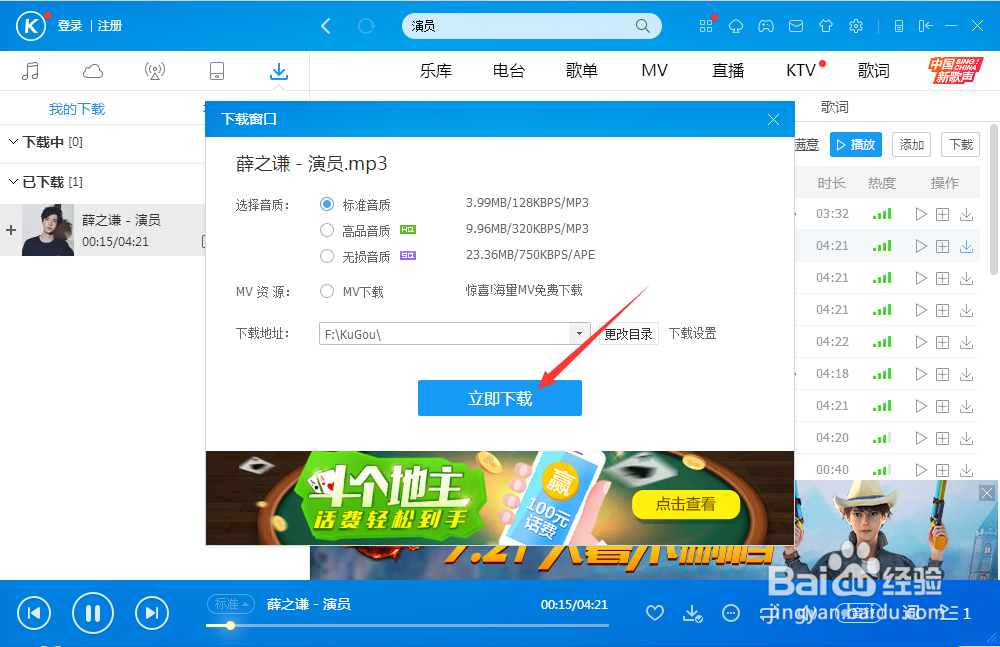The image size is (1000, 647).
Task: Click 更改目录 to change directory
Action: pyautogui.click(x=628, y=333)
